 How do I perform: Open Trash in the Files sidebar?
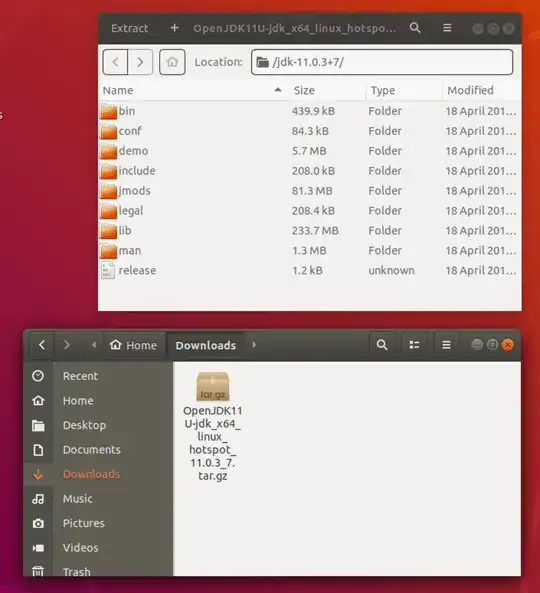coord(76,571)
